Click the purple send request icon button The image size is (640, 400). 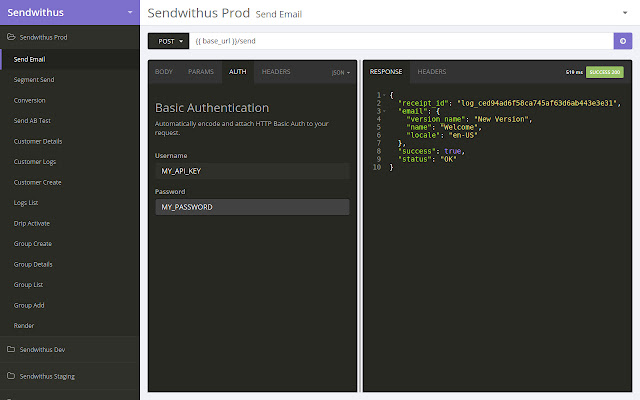[x=623, y=41]
